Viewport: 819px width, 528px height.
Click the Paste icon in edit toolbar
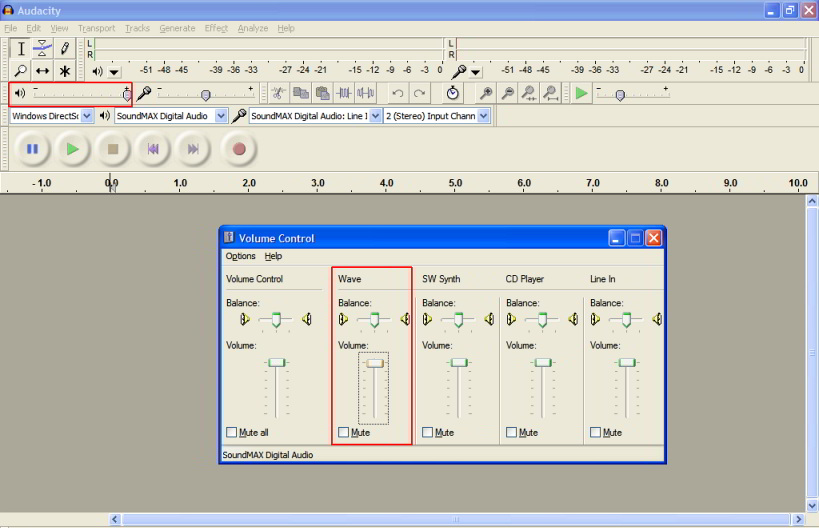click(322, 93)
